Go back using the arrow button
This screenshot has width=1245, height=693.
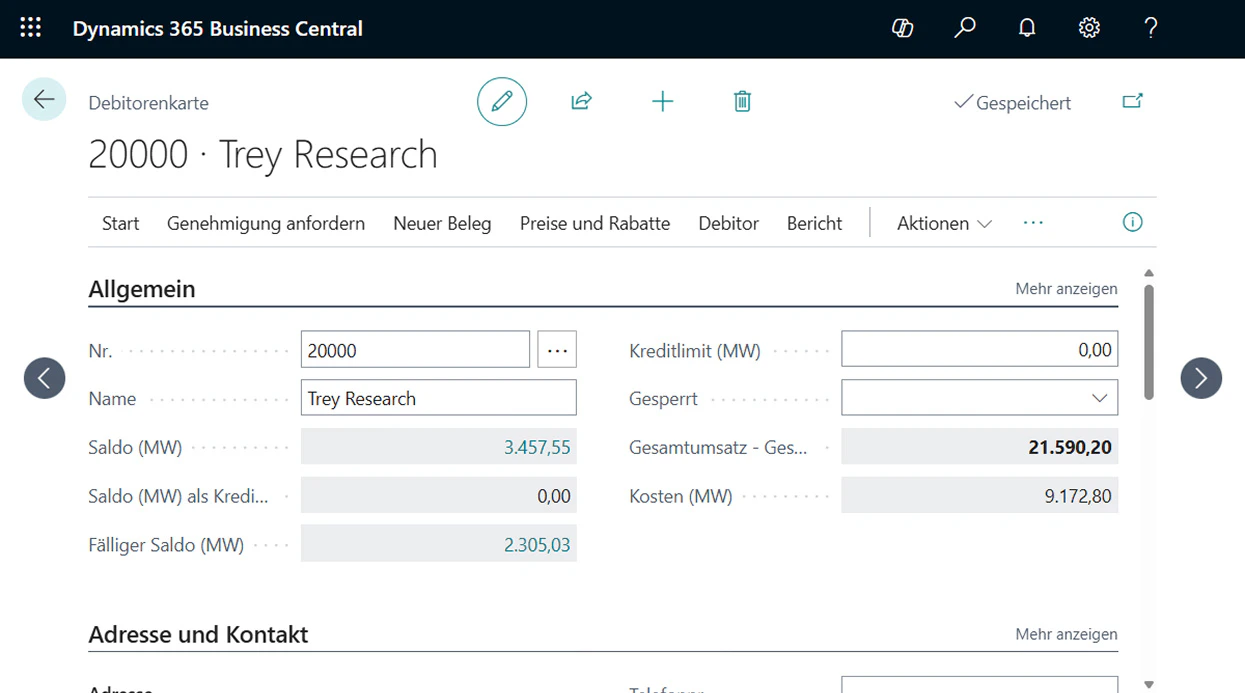(44, 99)
